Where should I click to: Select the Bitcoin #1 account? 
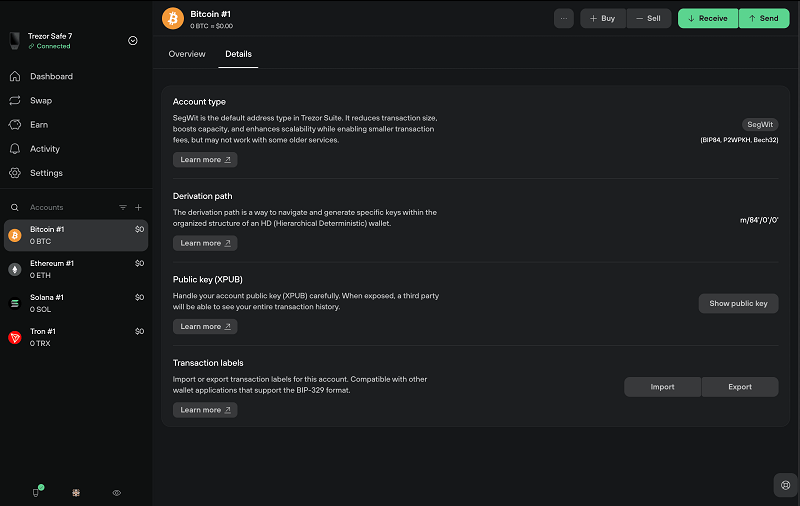click(76, 235)
